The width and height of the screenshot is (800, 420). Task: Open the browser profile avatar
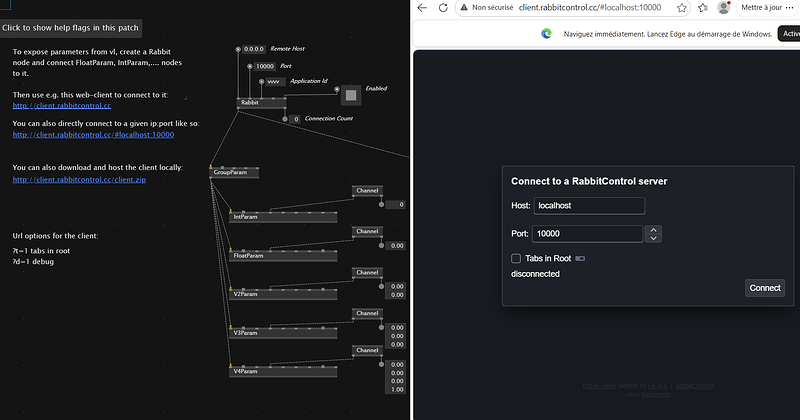point(723,8)
